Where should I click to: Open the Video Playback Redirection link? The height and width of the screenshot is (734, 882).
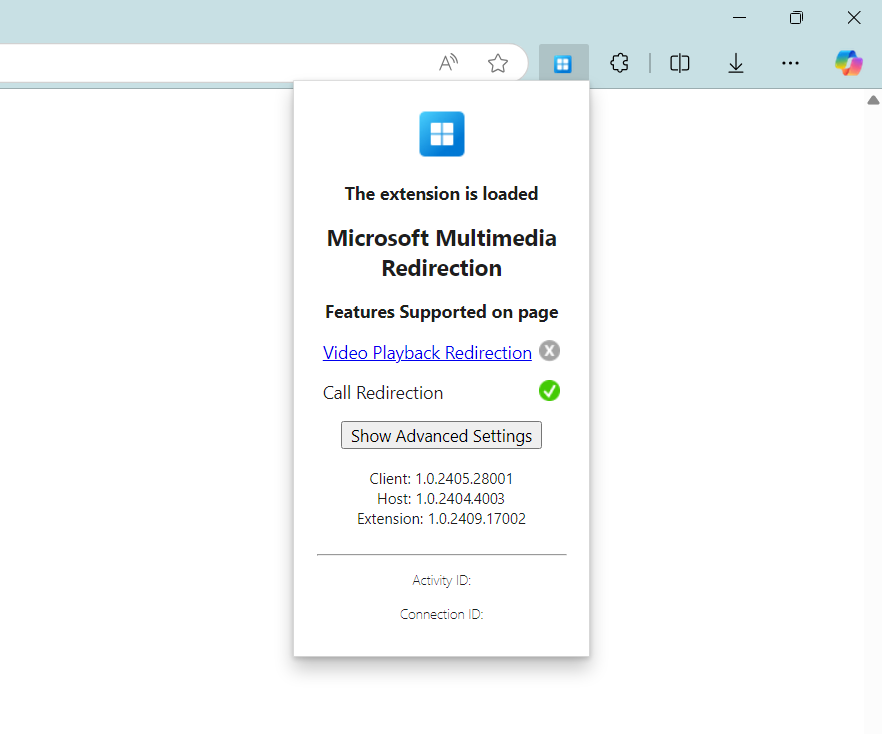click(x=427, y=352)
